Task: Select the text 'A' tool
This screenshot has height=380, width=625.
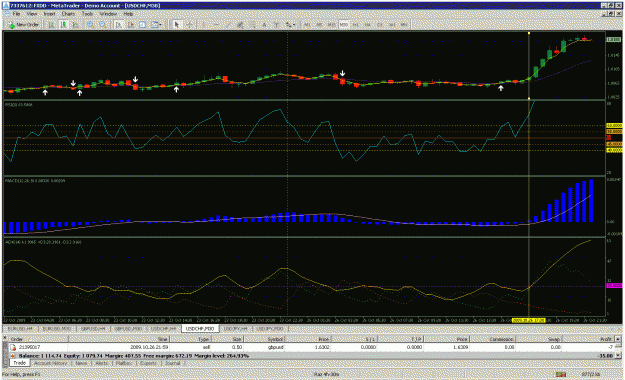Action: point(264,25)
